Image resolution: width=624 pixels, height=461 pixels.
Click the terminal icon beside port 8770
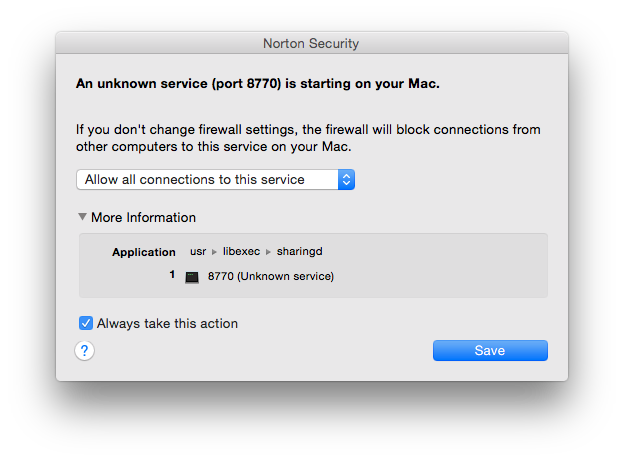[192, 277]
